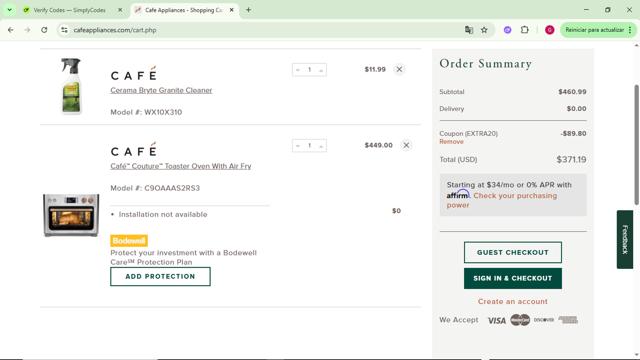Click the Bodewell badge

pos(129,241)
